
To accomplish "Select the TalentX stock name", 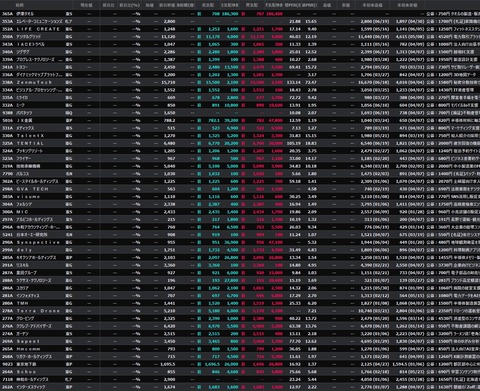I will pos(30,136).
